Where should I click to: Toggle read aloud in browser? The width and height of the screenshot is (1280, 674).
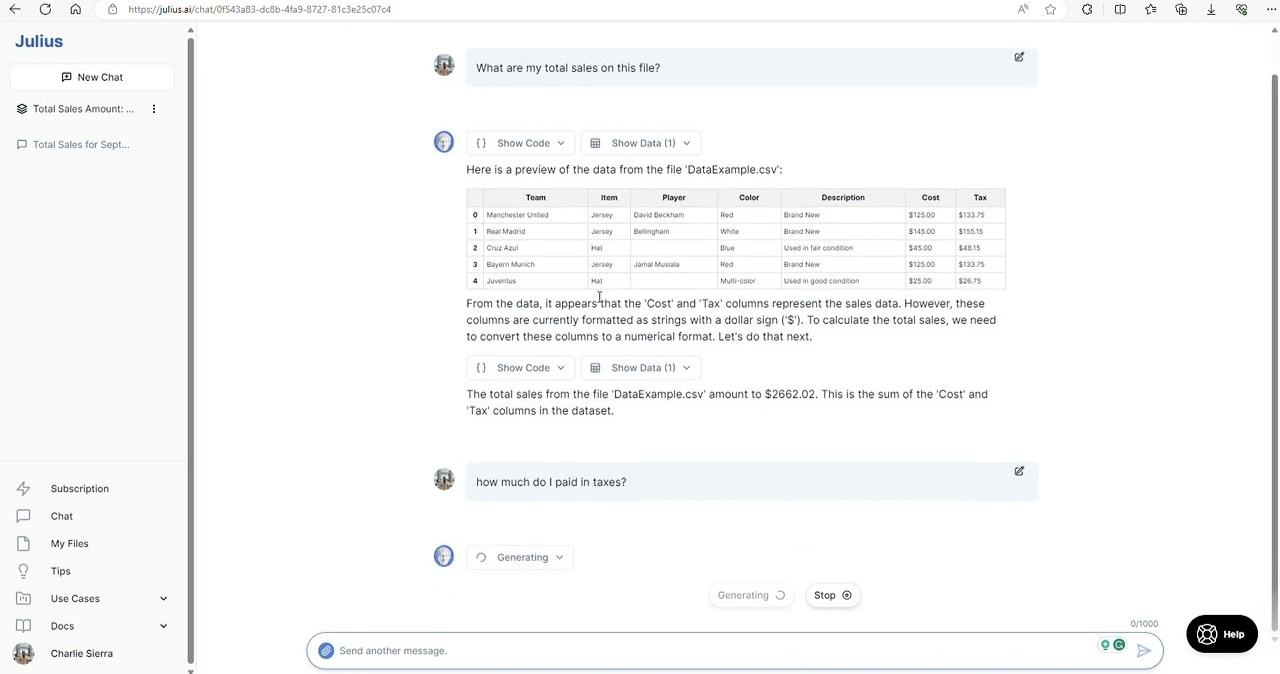pos(1023,9)
